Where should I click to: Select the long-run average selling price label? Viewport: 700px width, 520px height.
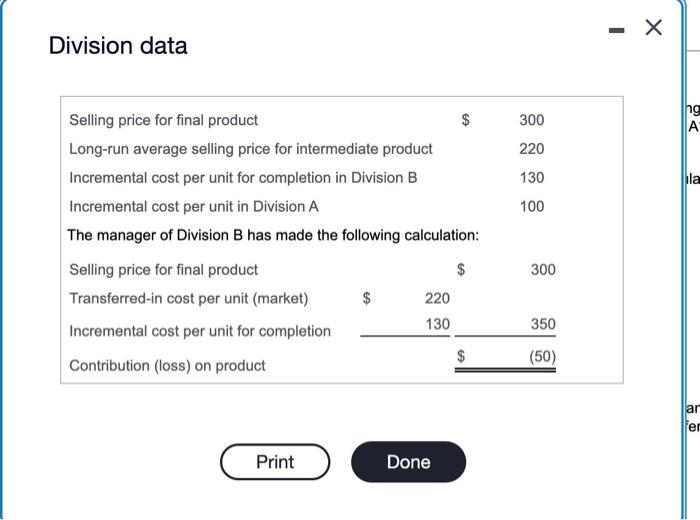[250, 149]
